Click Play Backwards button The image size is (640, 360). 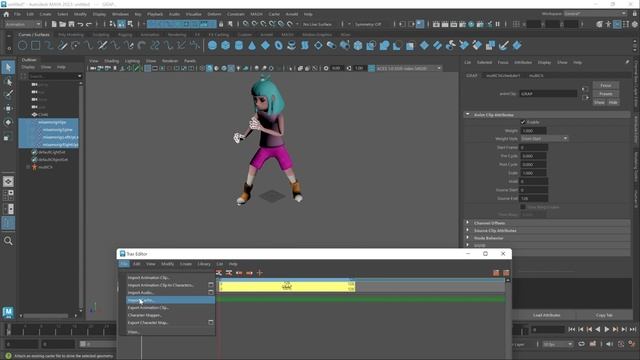[x=598, y=329]
